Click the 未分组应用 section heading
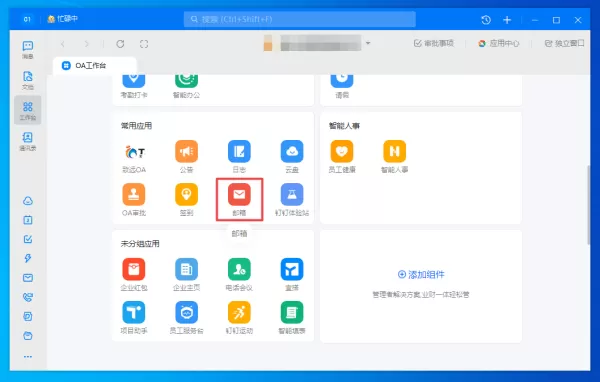Viewport: 600px width, 382px height. click(x=140, y=243)
